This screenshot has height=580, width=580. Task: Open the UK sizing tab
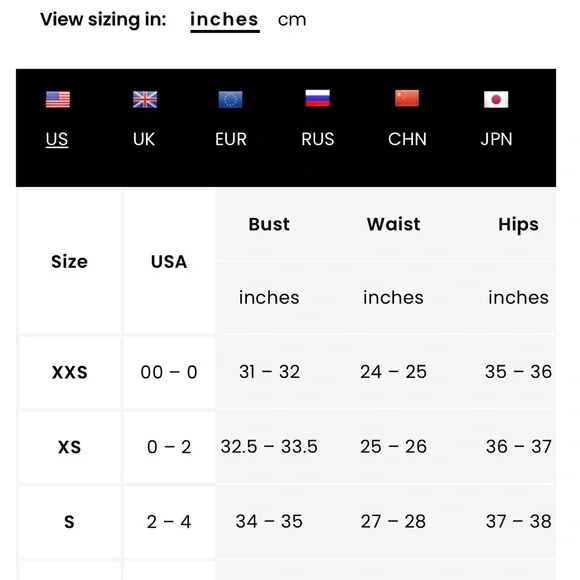pos(144,139)
